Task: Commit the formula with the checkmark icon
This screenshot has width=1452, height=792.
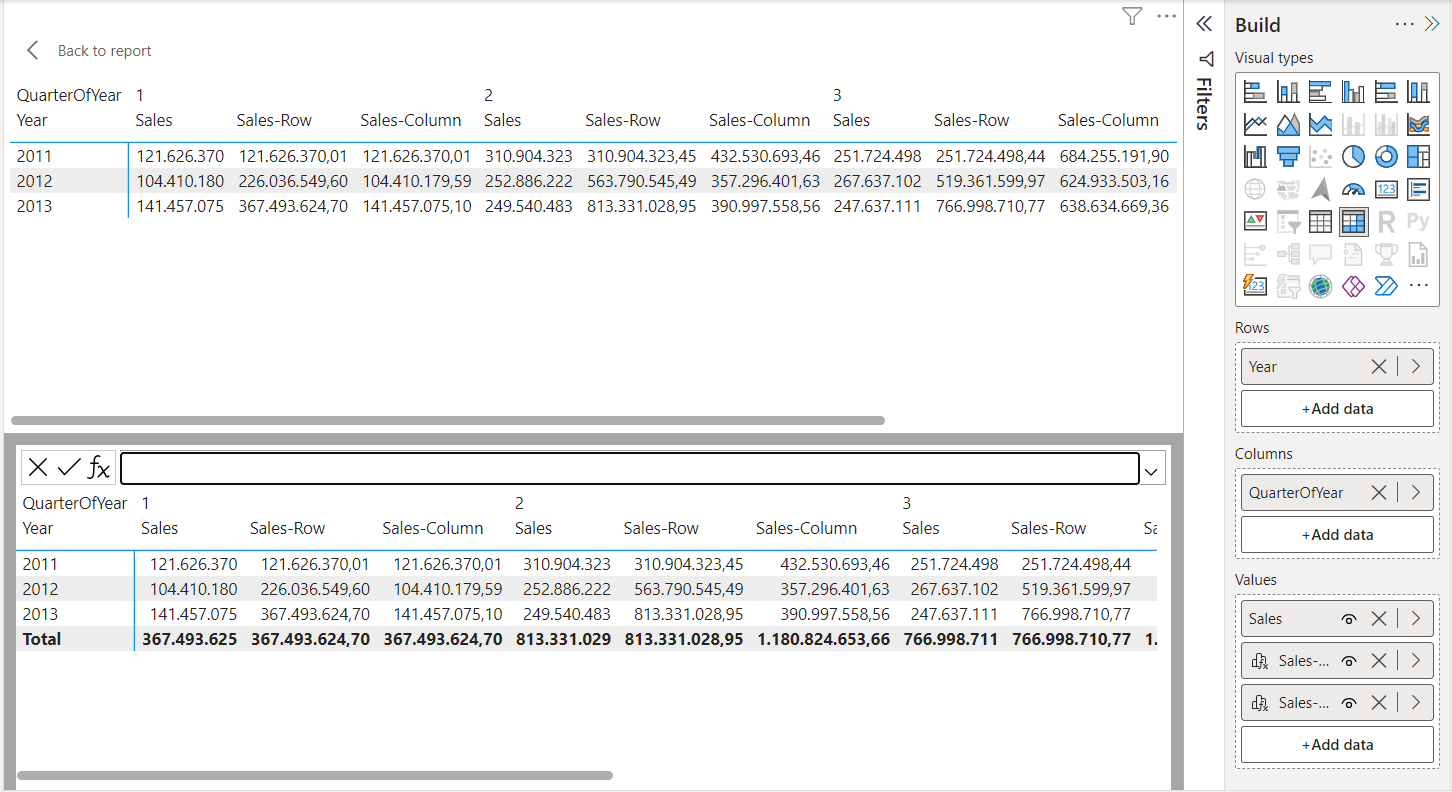Action: point(69,467)
